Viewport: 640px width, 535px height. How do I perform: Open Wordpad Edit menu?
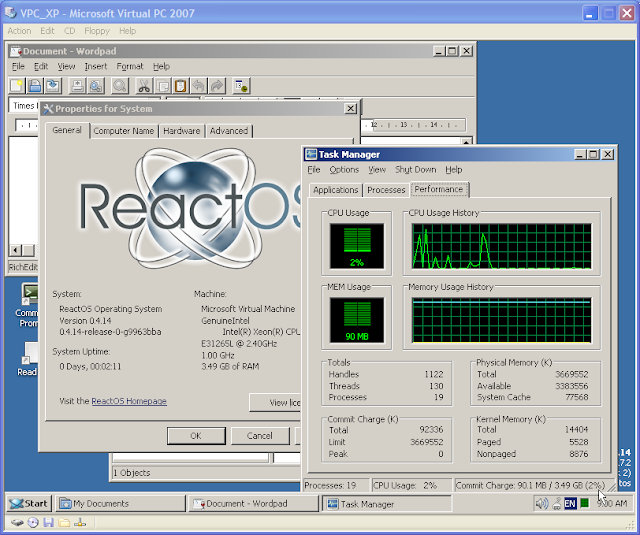(x=41, y=66)
